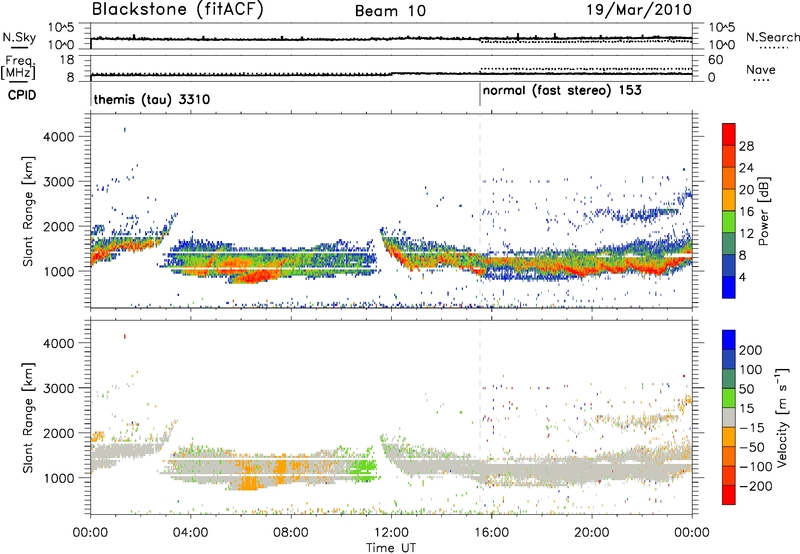Click the Slant Range label of velocity panel

click(x=28, y=417)
